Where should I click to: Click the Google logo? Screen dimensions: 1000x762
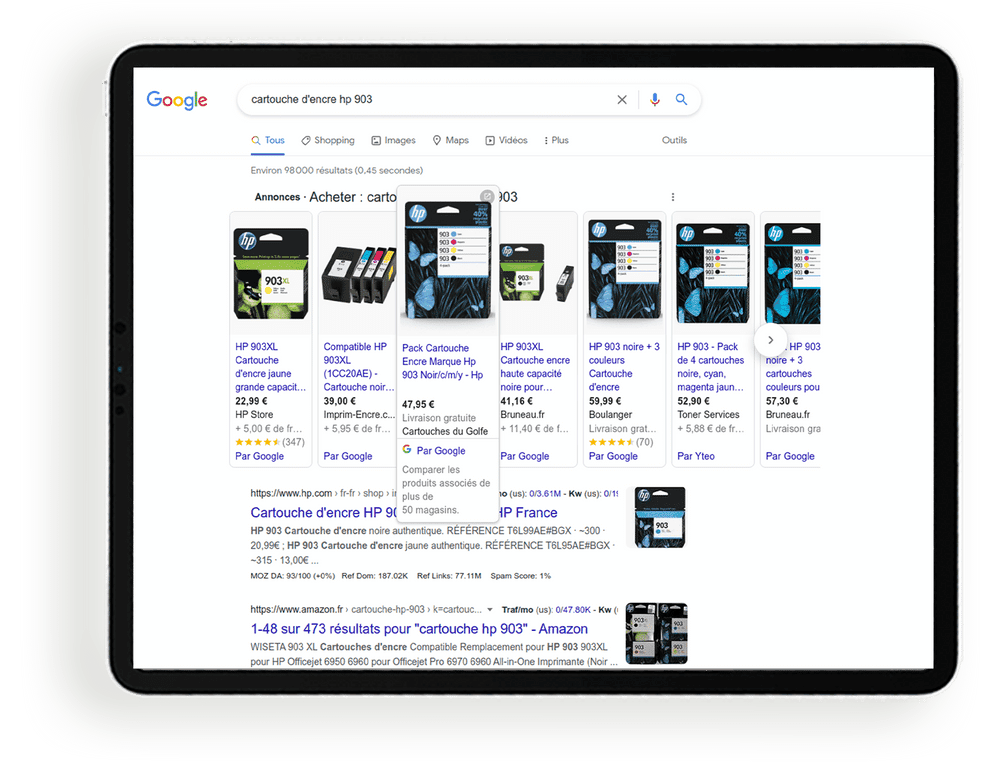pyautogui.click(x=177, y=100)
